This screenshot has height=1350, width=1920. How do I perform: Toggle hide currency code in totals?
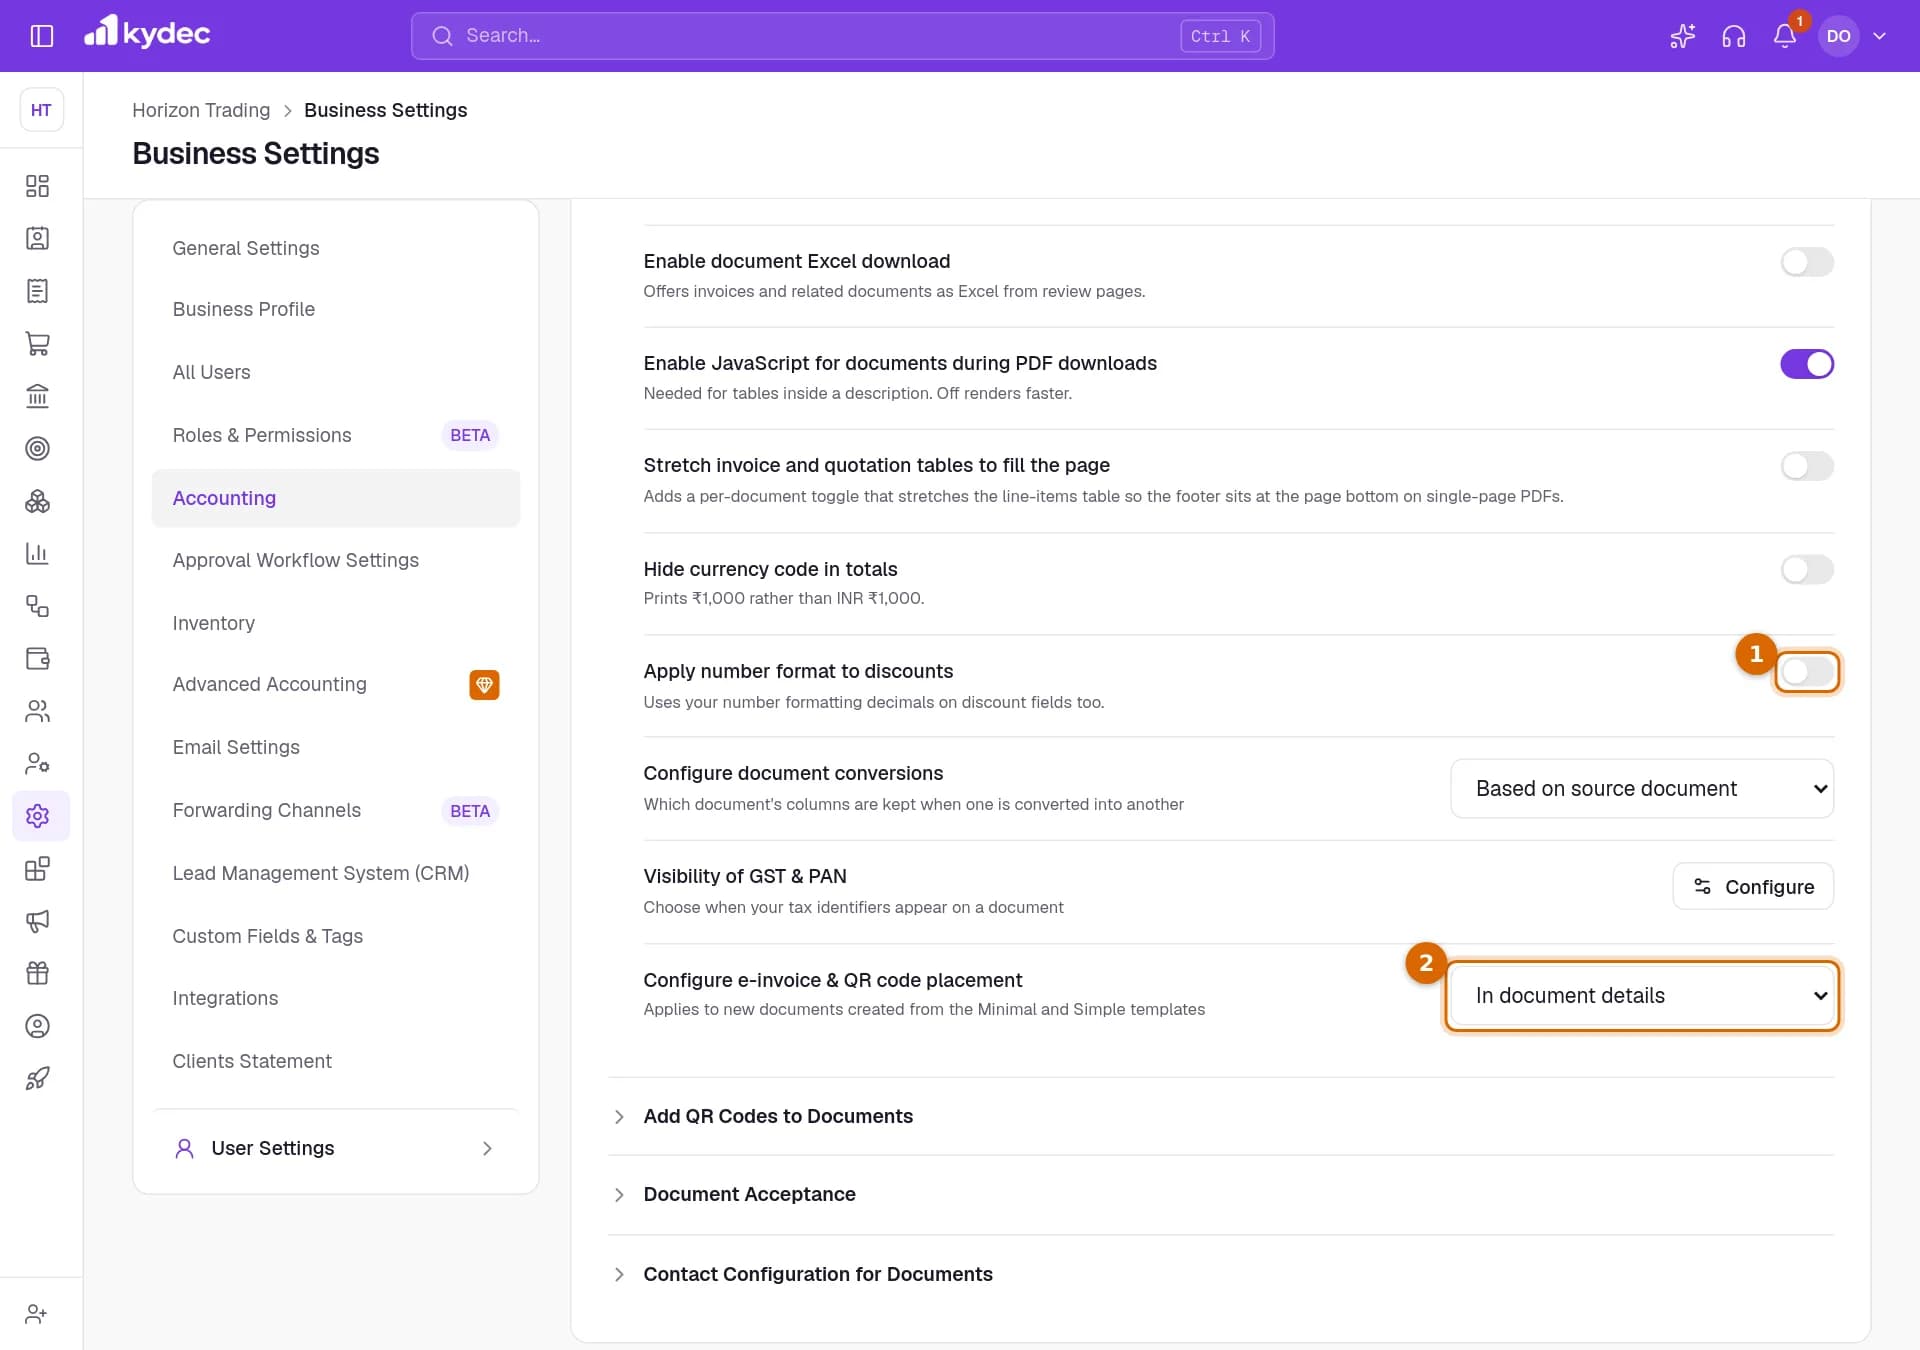(1807, 570)
